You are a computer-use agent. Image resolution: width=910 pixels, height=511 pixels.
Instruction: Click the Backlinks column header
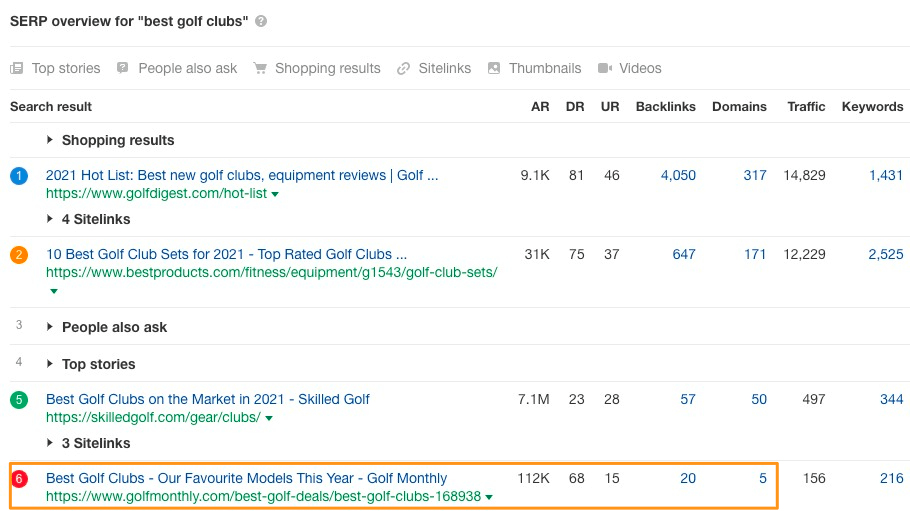(x=666, y=107)
